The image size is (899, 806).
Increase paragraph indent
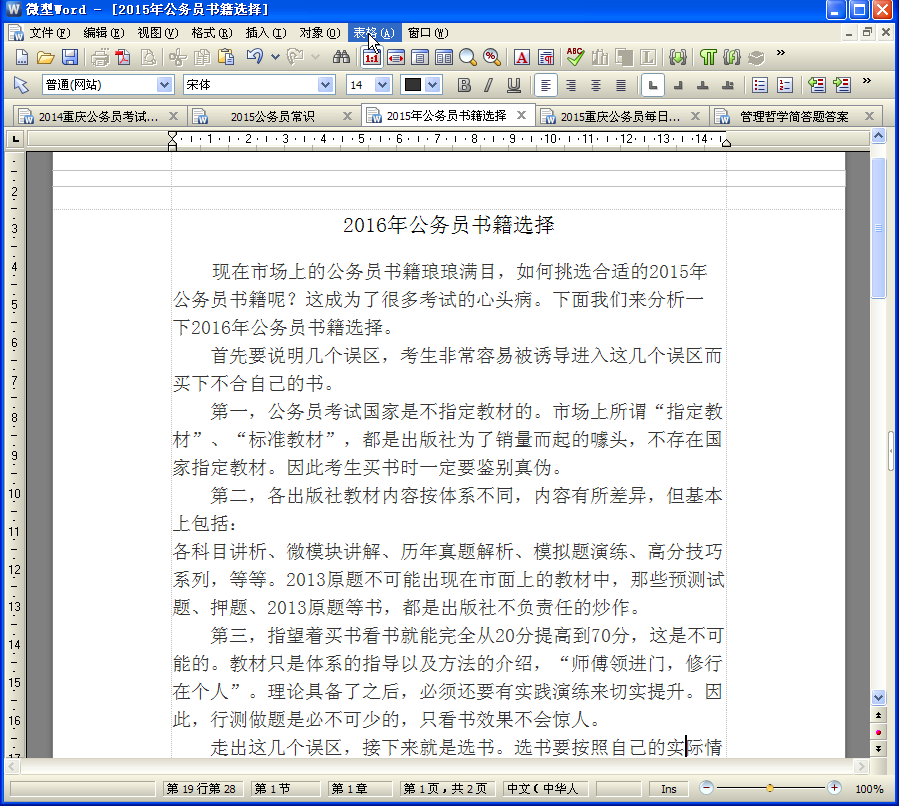point(842,85)
